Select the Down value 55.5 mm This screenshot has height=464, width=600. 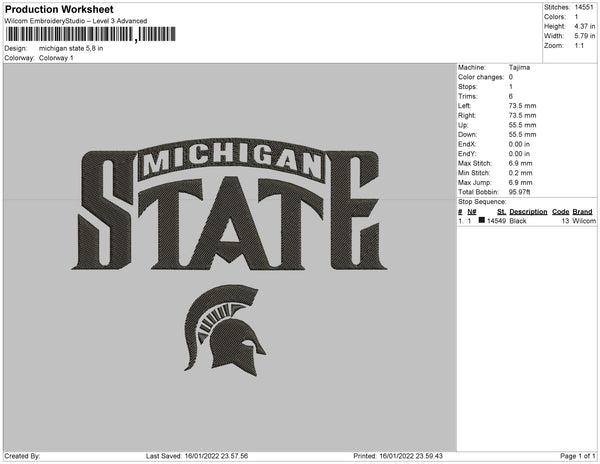tap(522, 135)
